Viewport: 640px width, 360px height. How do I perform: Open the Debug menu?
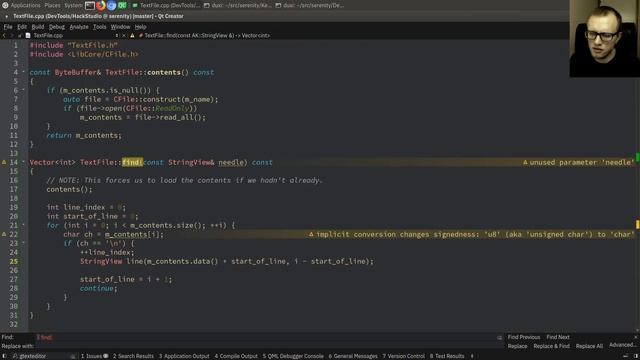(x=57, y=27)
